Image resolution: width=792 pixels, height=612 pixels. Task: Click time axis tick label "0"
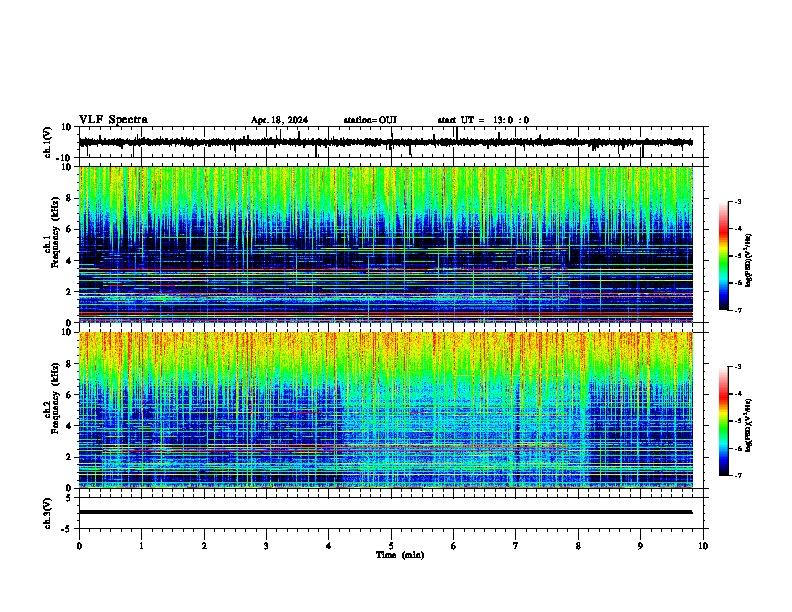point(79,546)
